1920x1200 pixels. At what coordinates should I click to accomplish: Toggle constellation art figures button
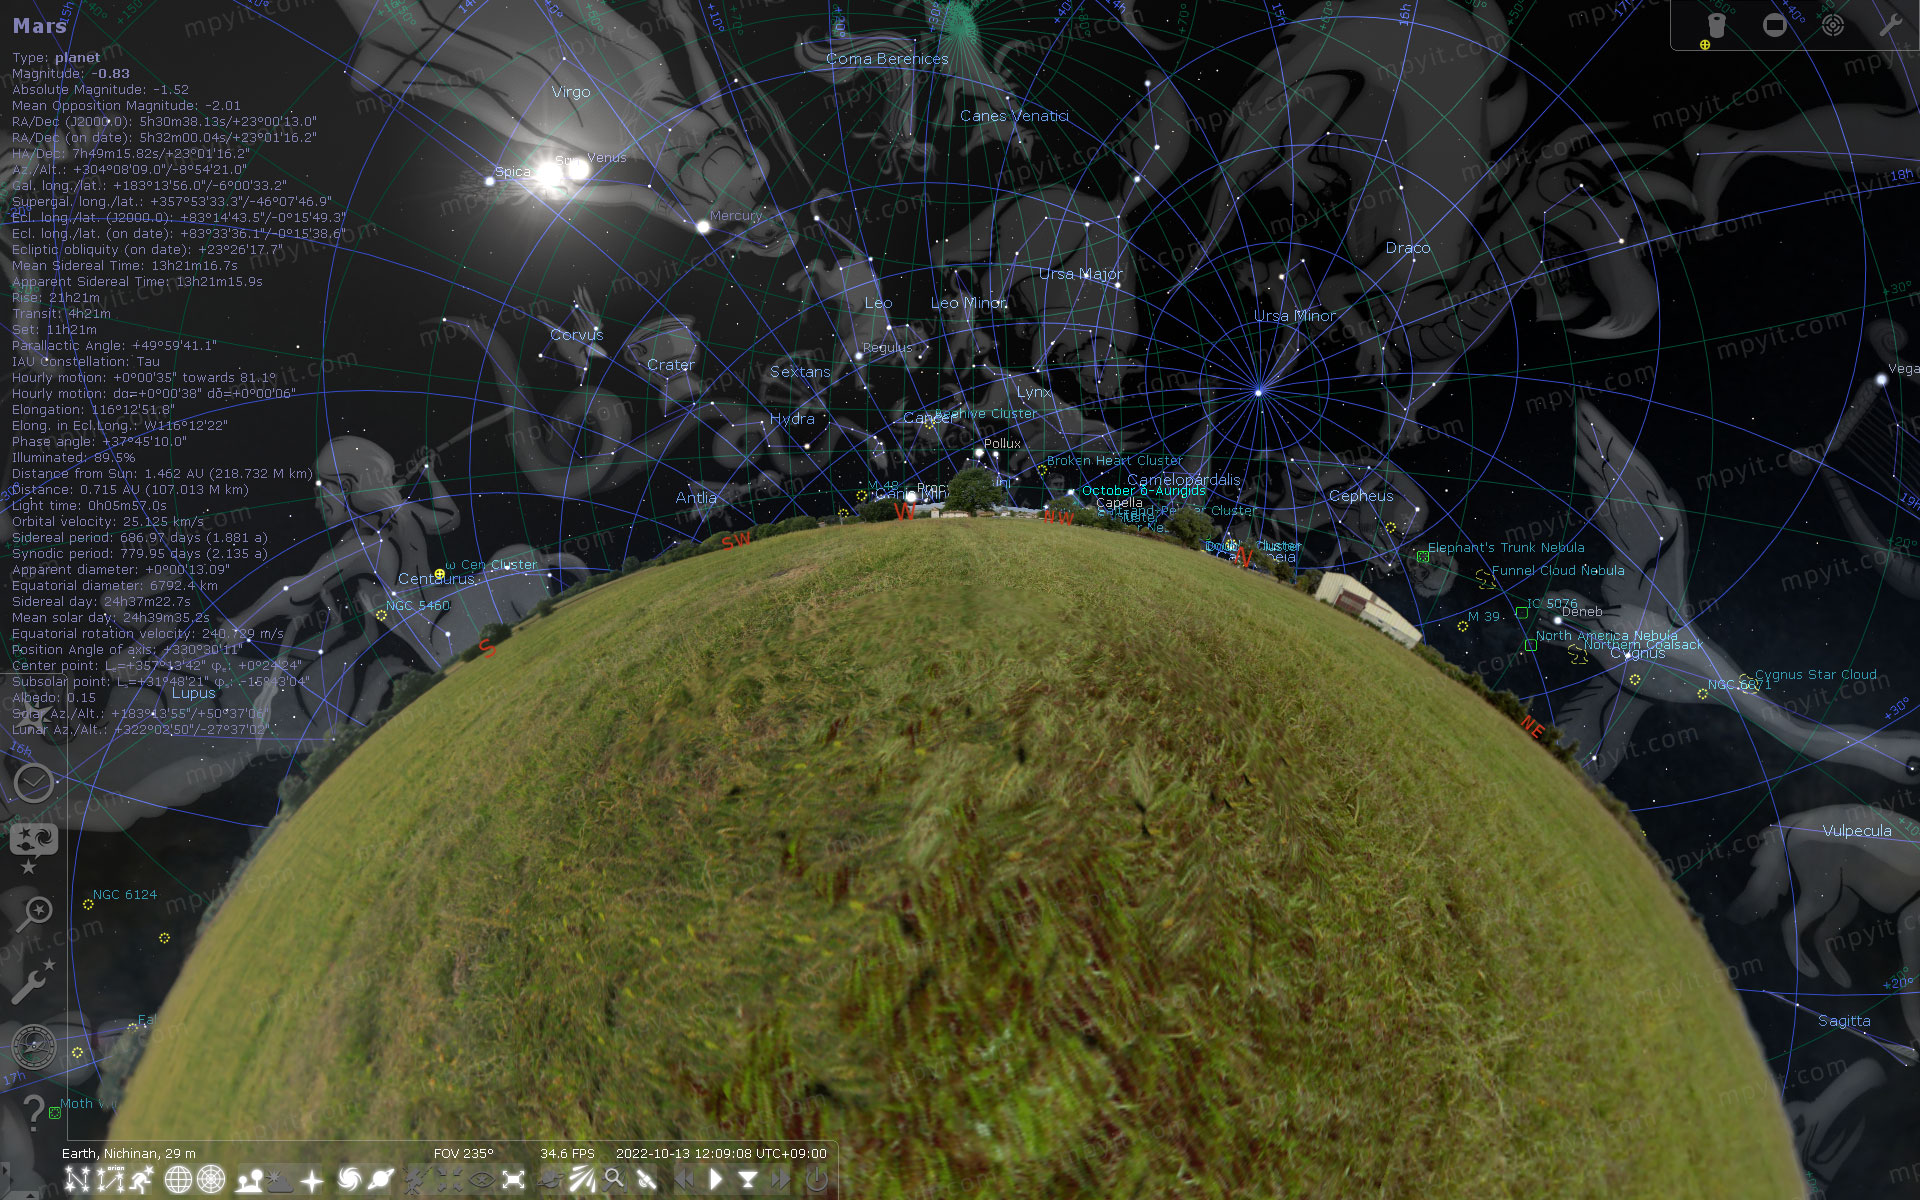coord(143,1179)
